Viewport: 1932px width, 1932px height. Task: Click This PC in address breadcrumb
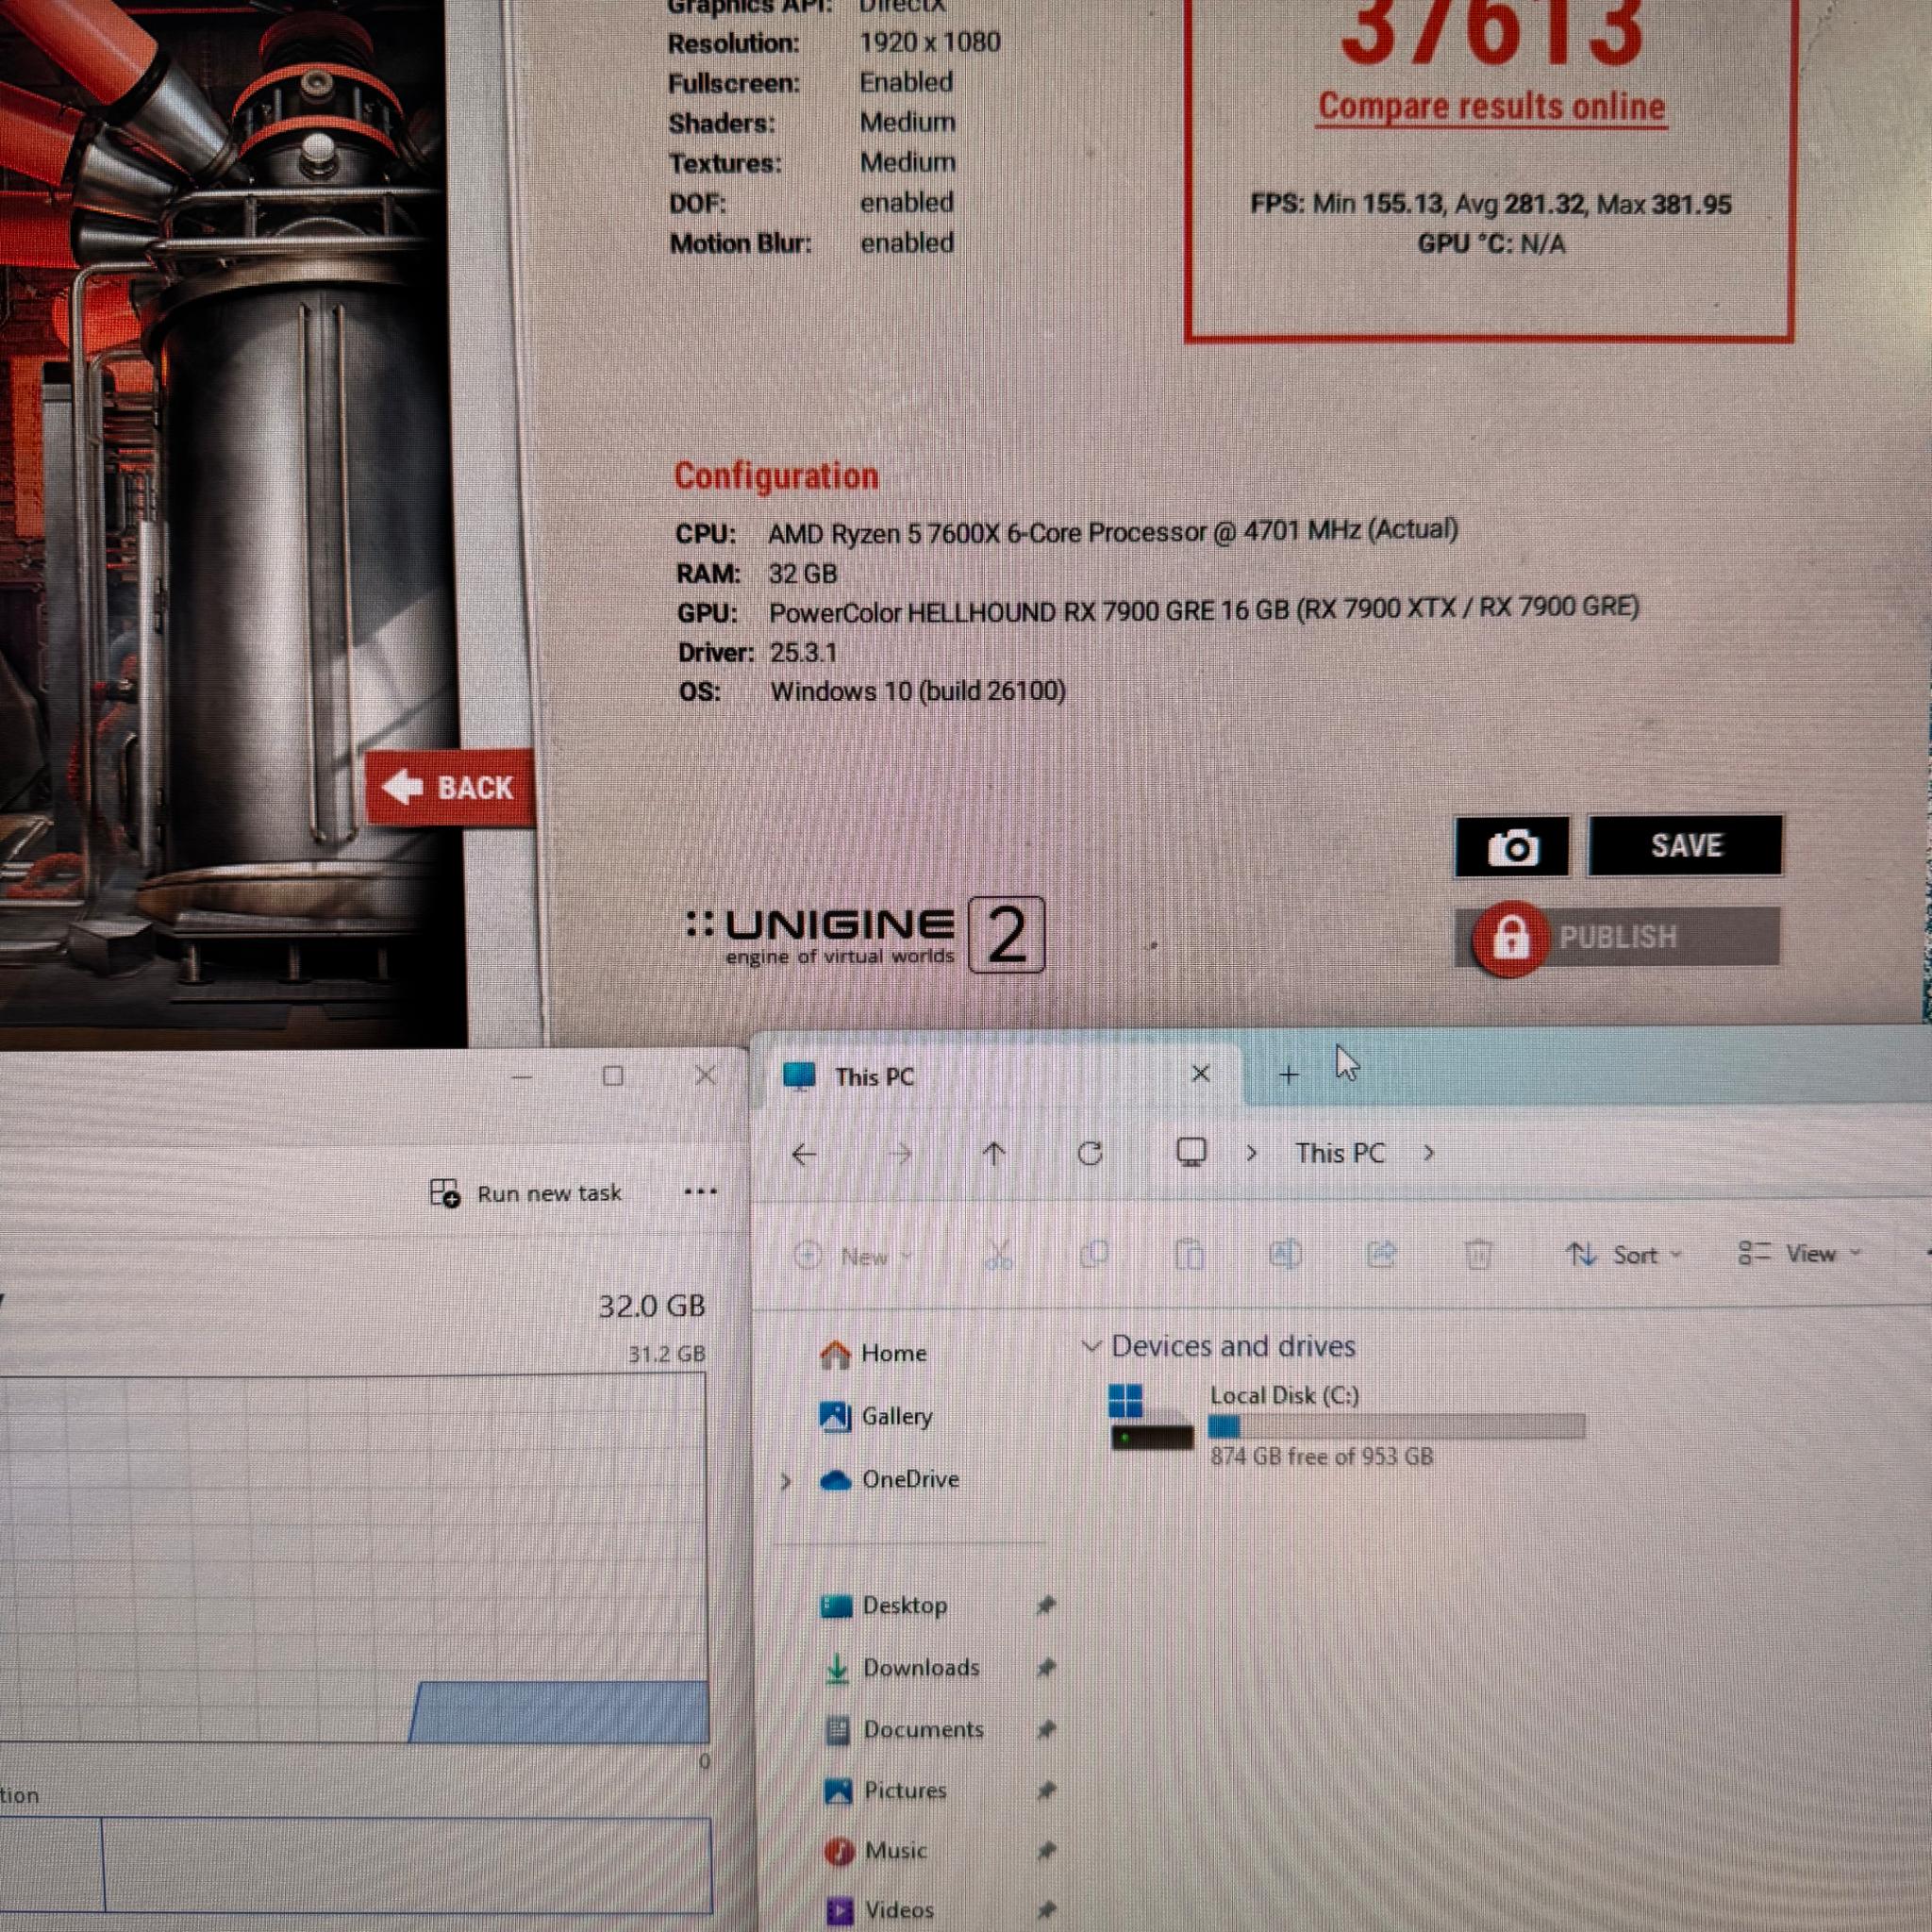1339,1153
